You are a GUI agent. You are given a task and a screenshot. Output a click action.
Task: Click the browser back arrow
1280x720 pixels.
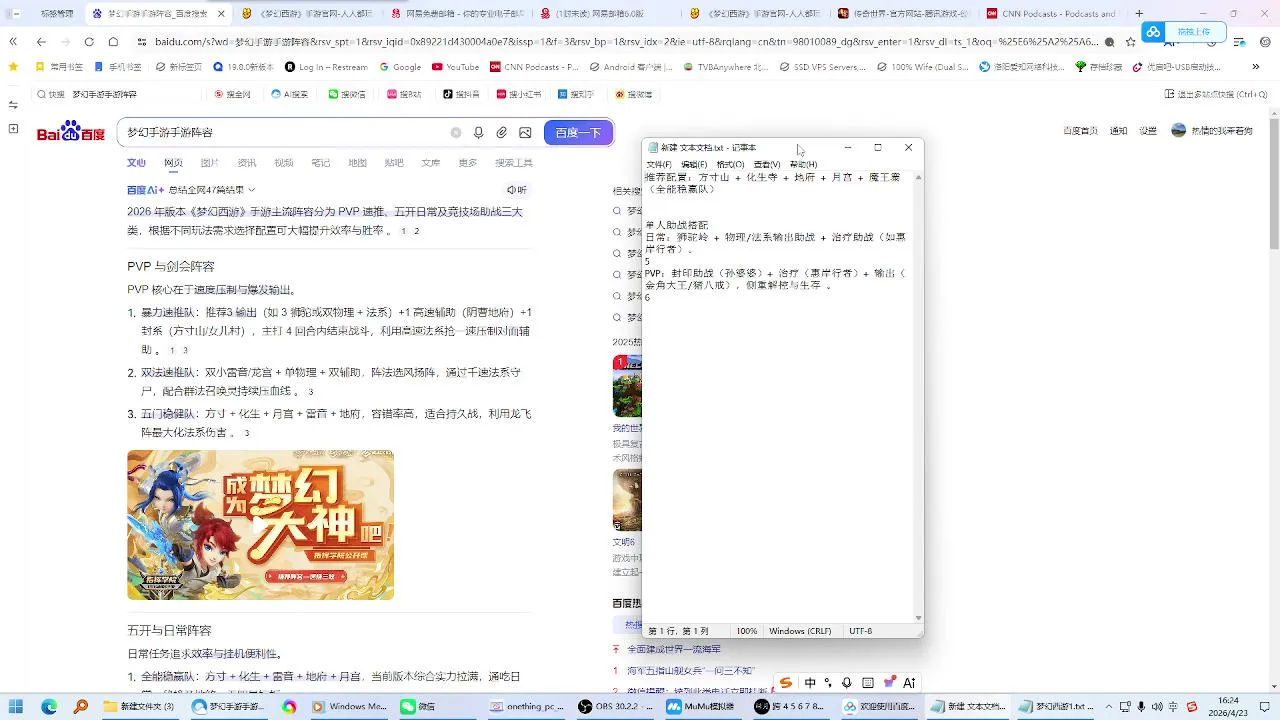[x=41, y=42]
